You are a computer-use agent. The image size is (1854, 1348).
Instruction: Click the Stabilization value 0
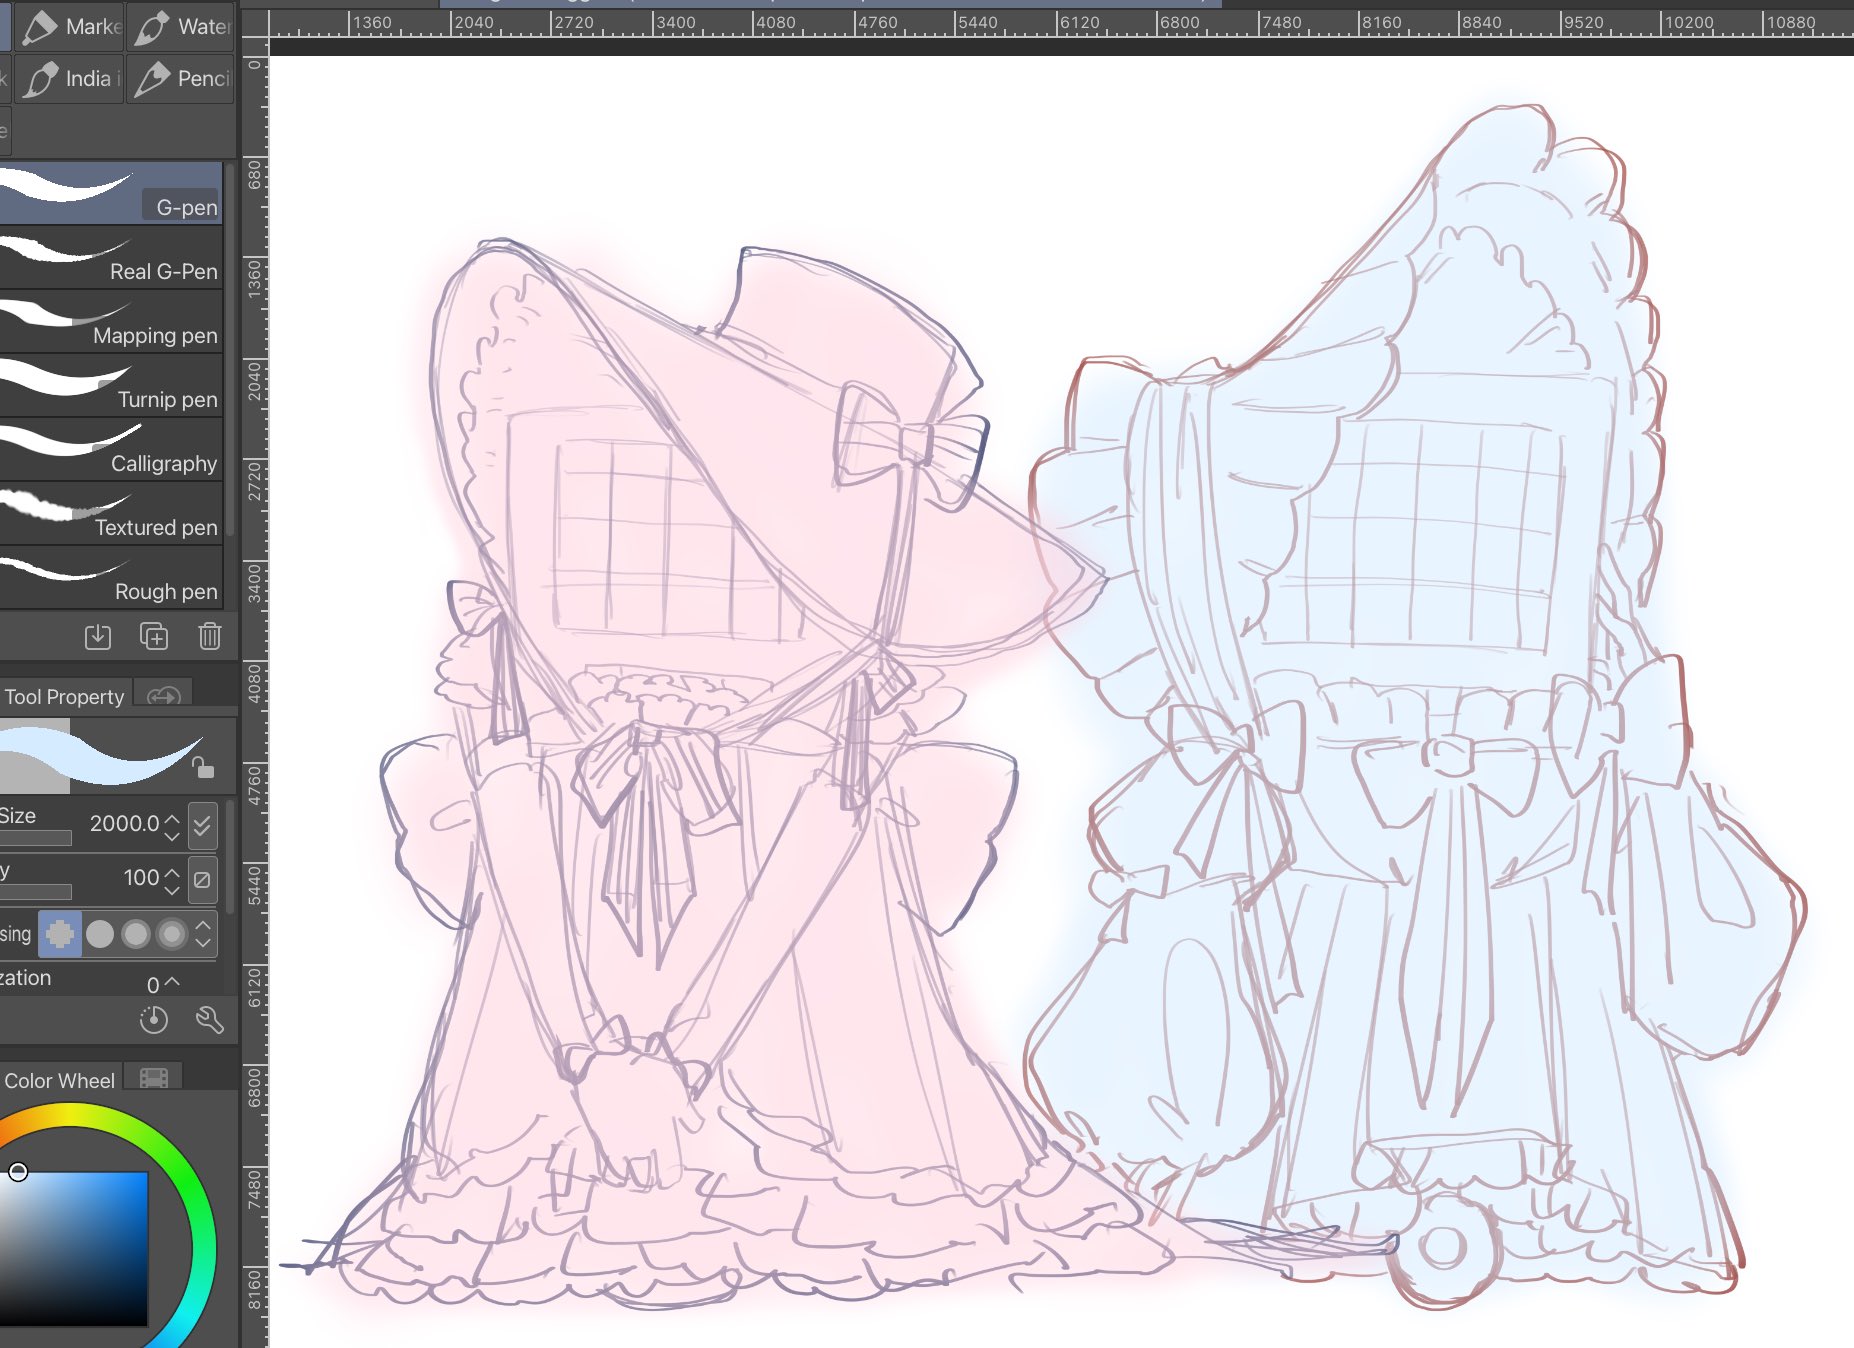153,985
